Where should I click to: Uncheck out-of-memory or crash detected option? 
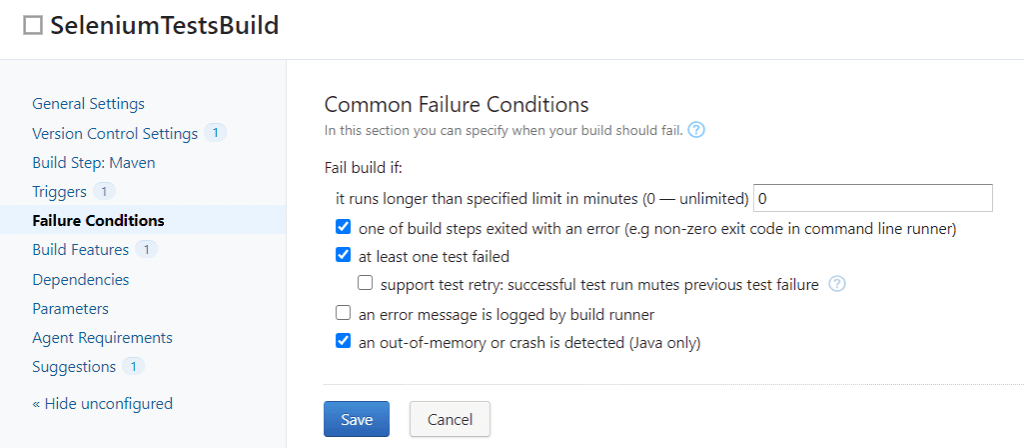pos(343,342)
